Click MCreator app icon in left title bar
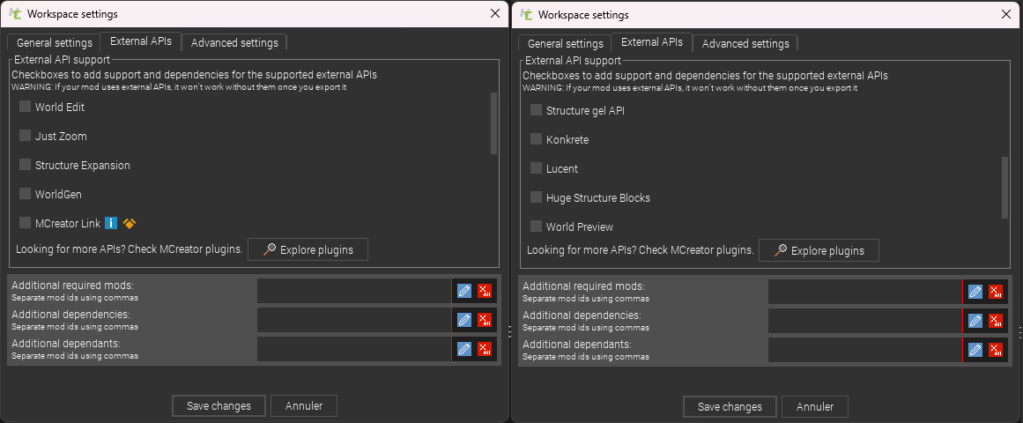The image size is (1023, 423). 15,14
